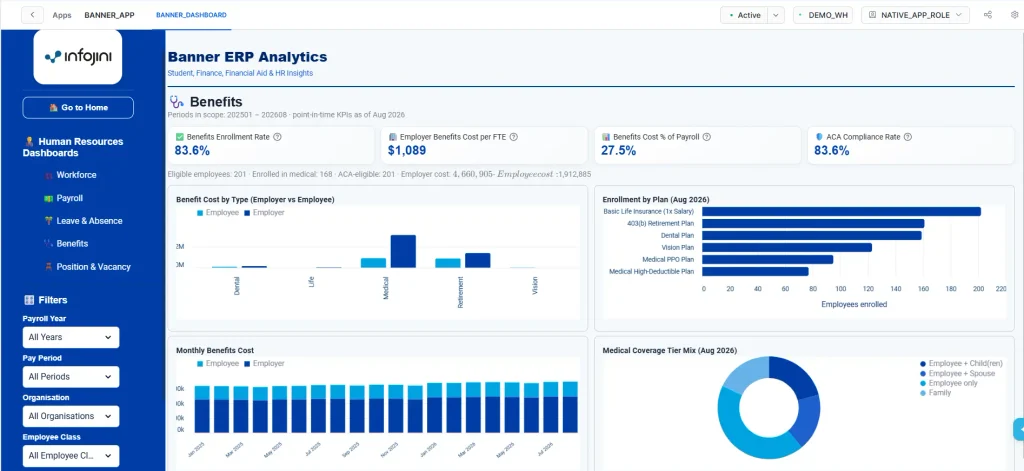Toggle Employee series in Monthly Benefits Cost legend
Screen dimensions: 1024x471
coord(217,364)
